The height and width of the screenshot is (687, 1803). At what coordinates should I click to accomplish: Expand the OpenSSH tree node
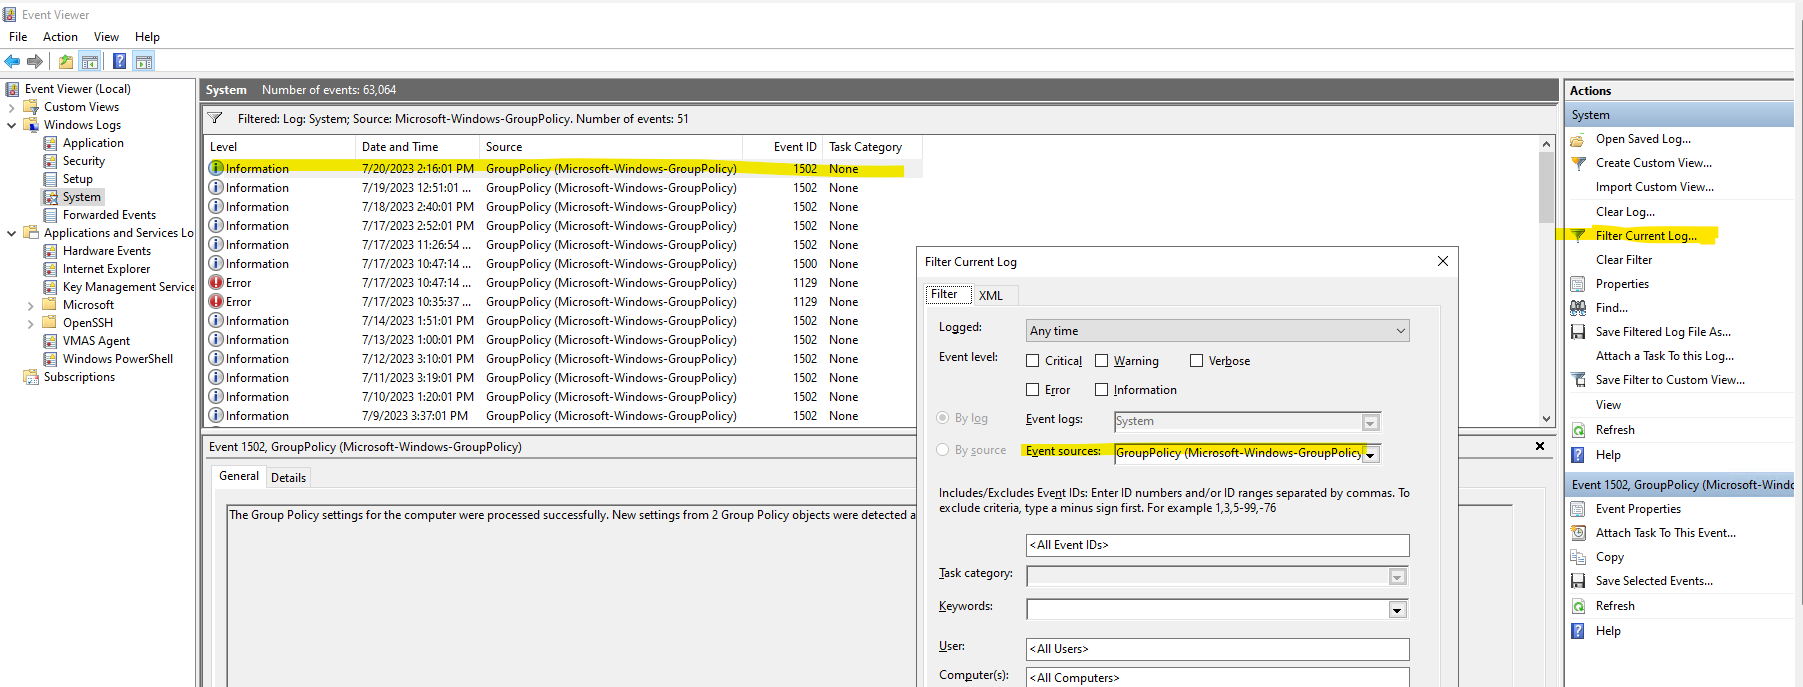(31, 323)
